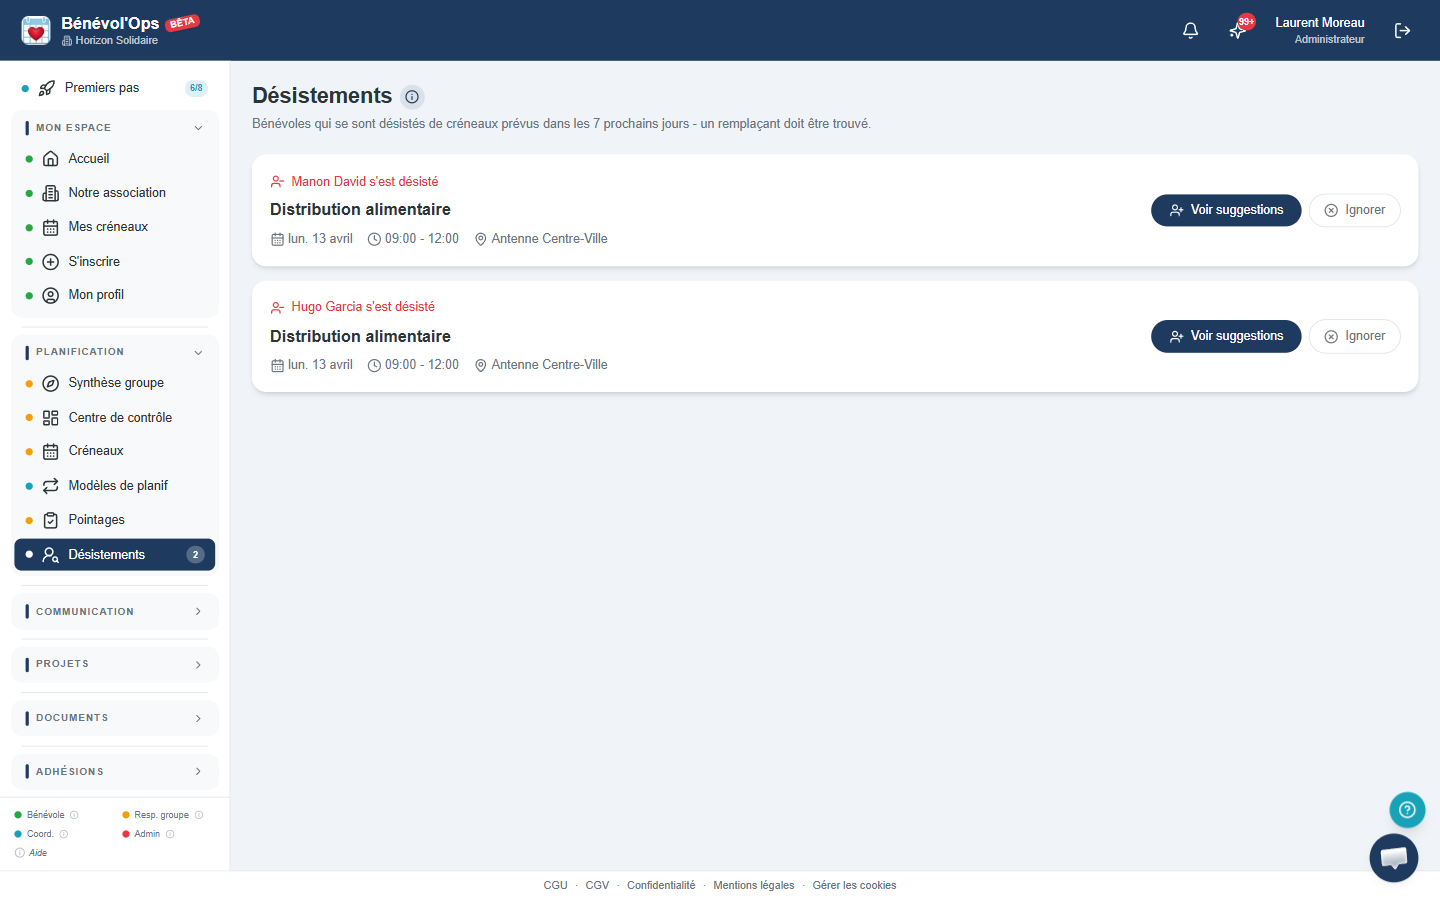
Task: Click the user-search icon beside Désistements
Action: (x=51, y=555)
